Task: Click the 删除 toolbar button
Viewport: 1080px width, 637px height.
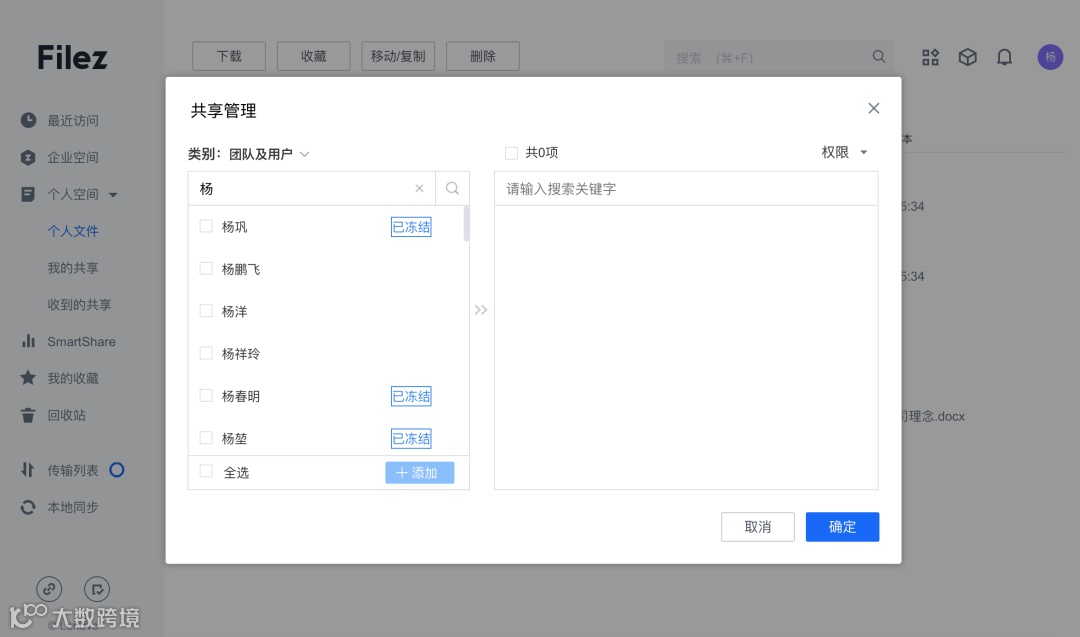Action: (x=483, y=56)
